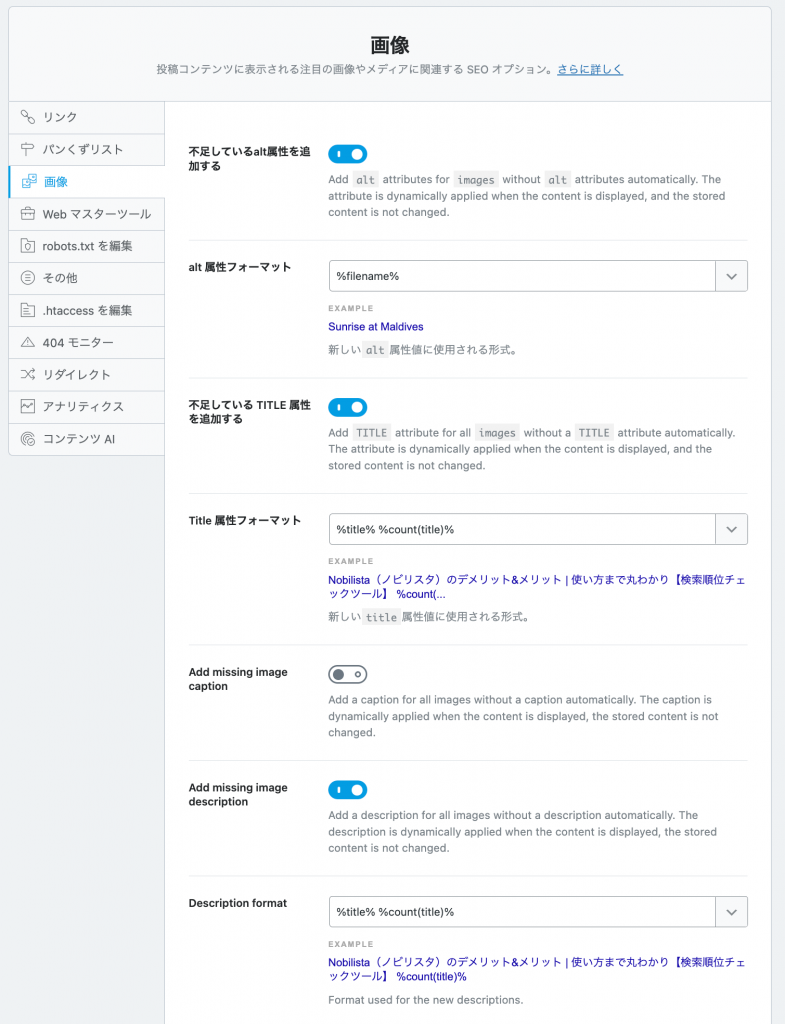This screenshot has width=785, height=1024.
Task: Click the Add missing image description label
Action: pyautogui.click(x=238, y=795)
